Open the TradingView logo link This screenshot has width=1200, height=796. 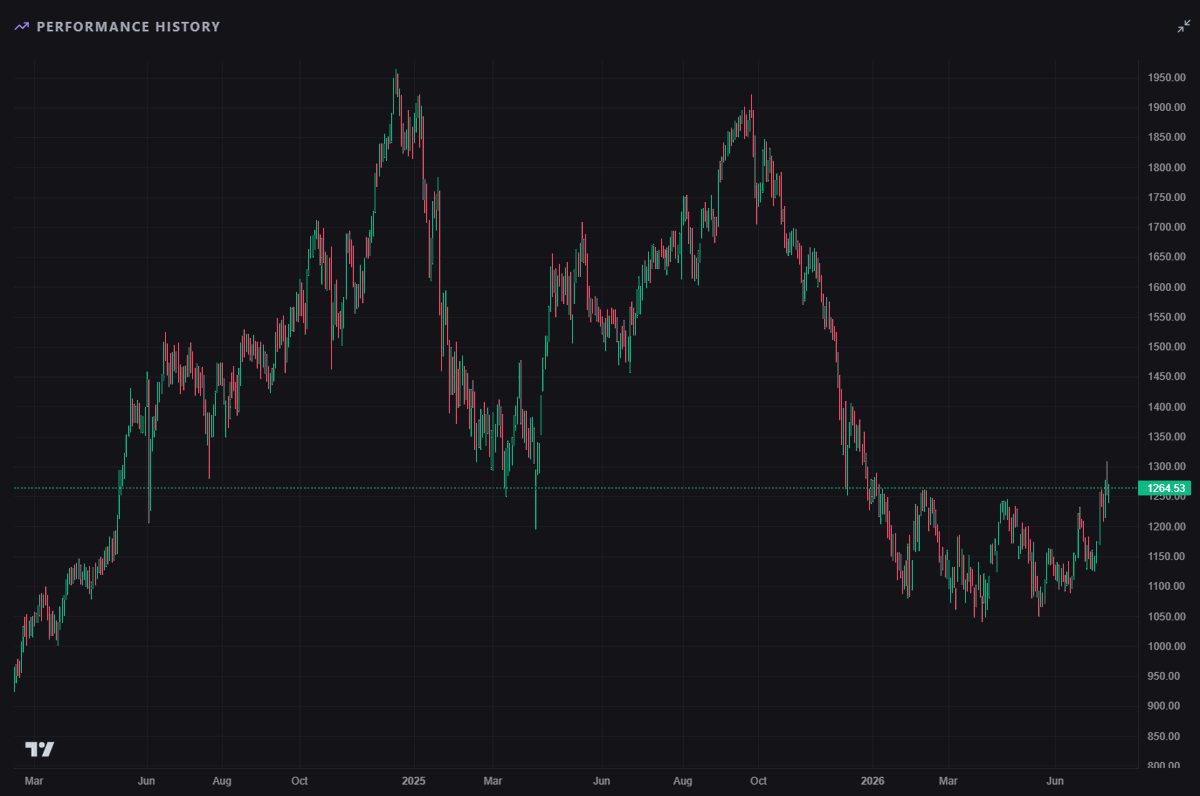(40, 749)
